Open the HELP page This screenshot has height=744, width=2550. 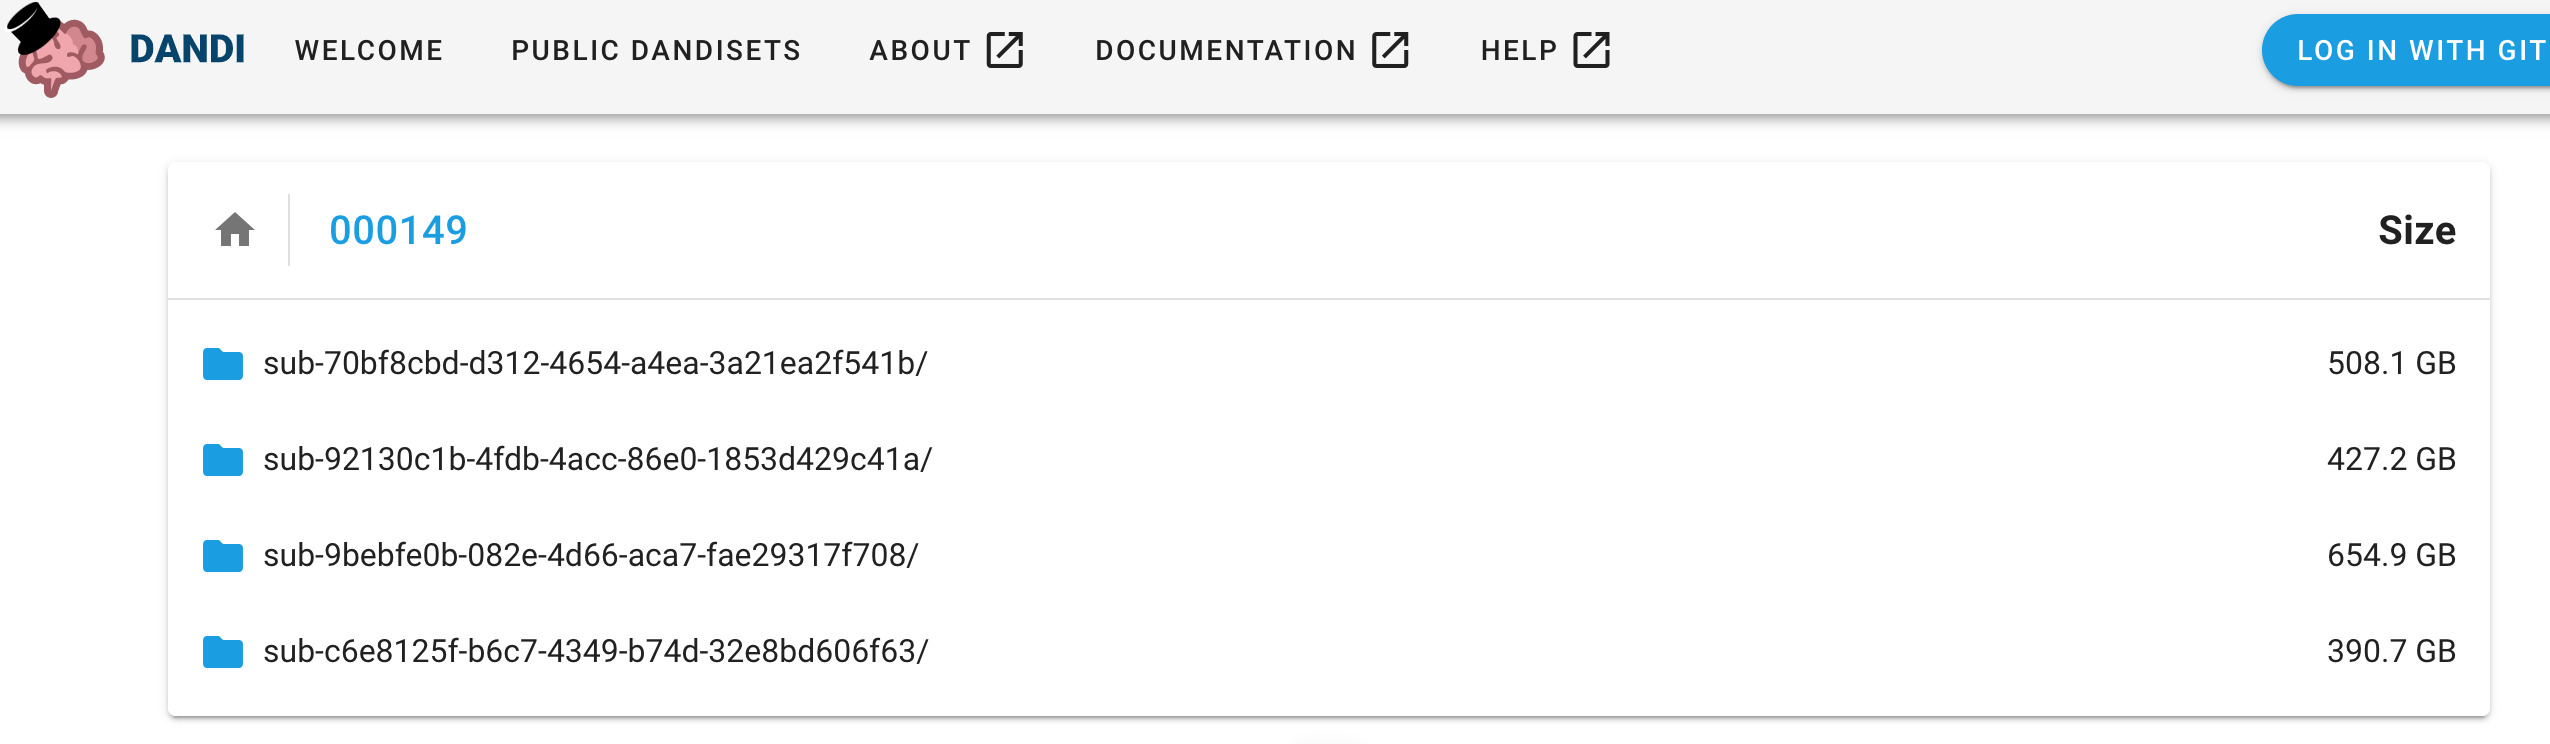click(x=1517, y=50)
